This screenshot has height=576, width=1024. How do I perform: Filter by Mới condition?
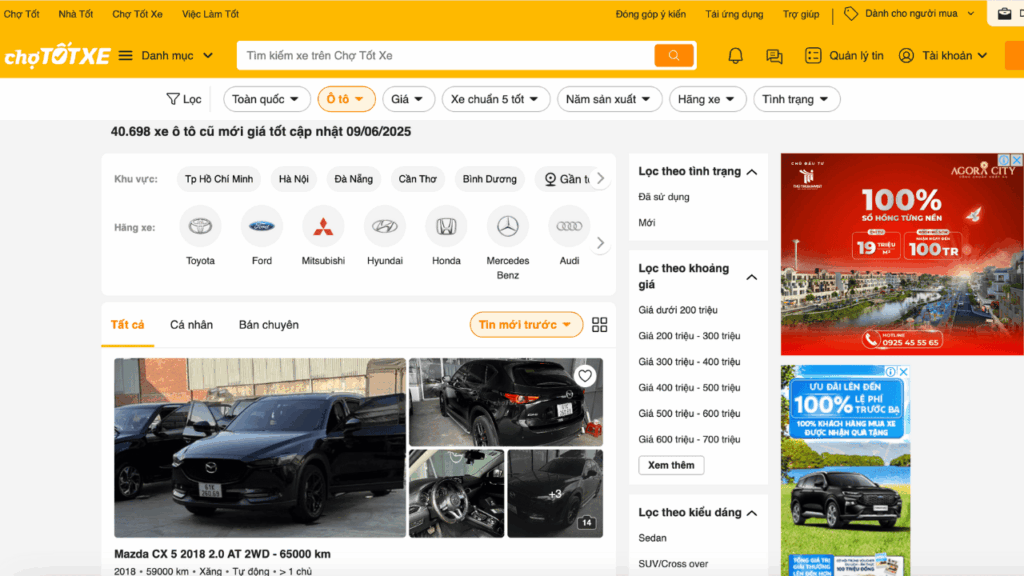[x=647, y=223]
